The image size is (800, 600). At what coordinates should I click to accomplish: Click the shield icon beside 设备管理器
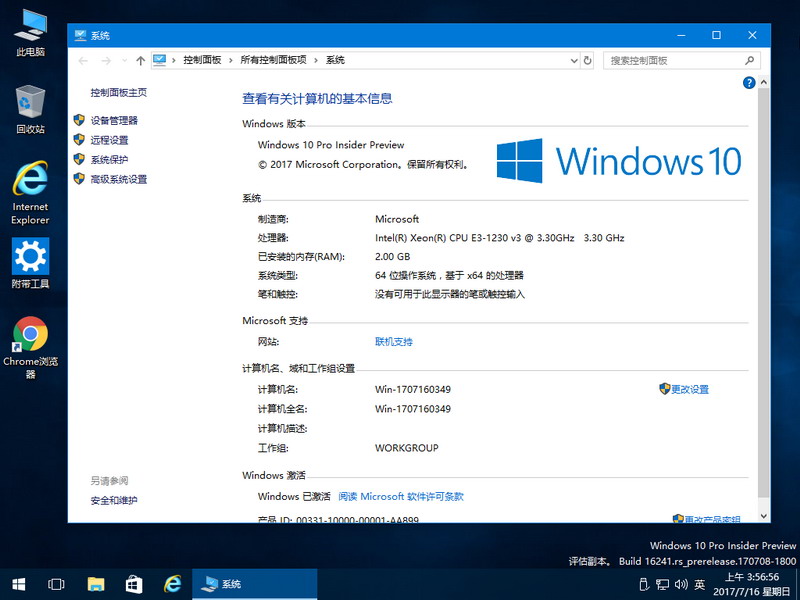click(x=79, y=120)
